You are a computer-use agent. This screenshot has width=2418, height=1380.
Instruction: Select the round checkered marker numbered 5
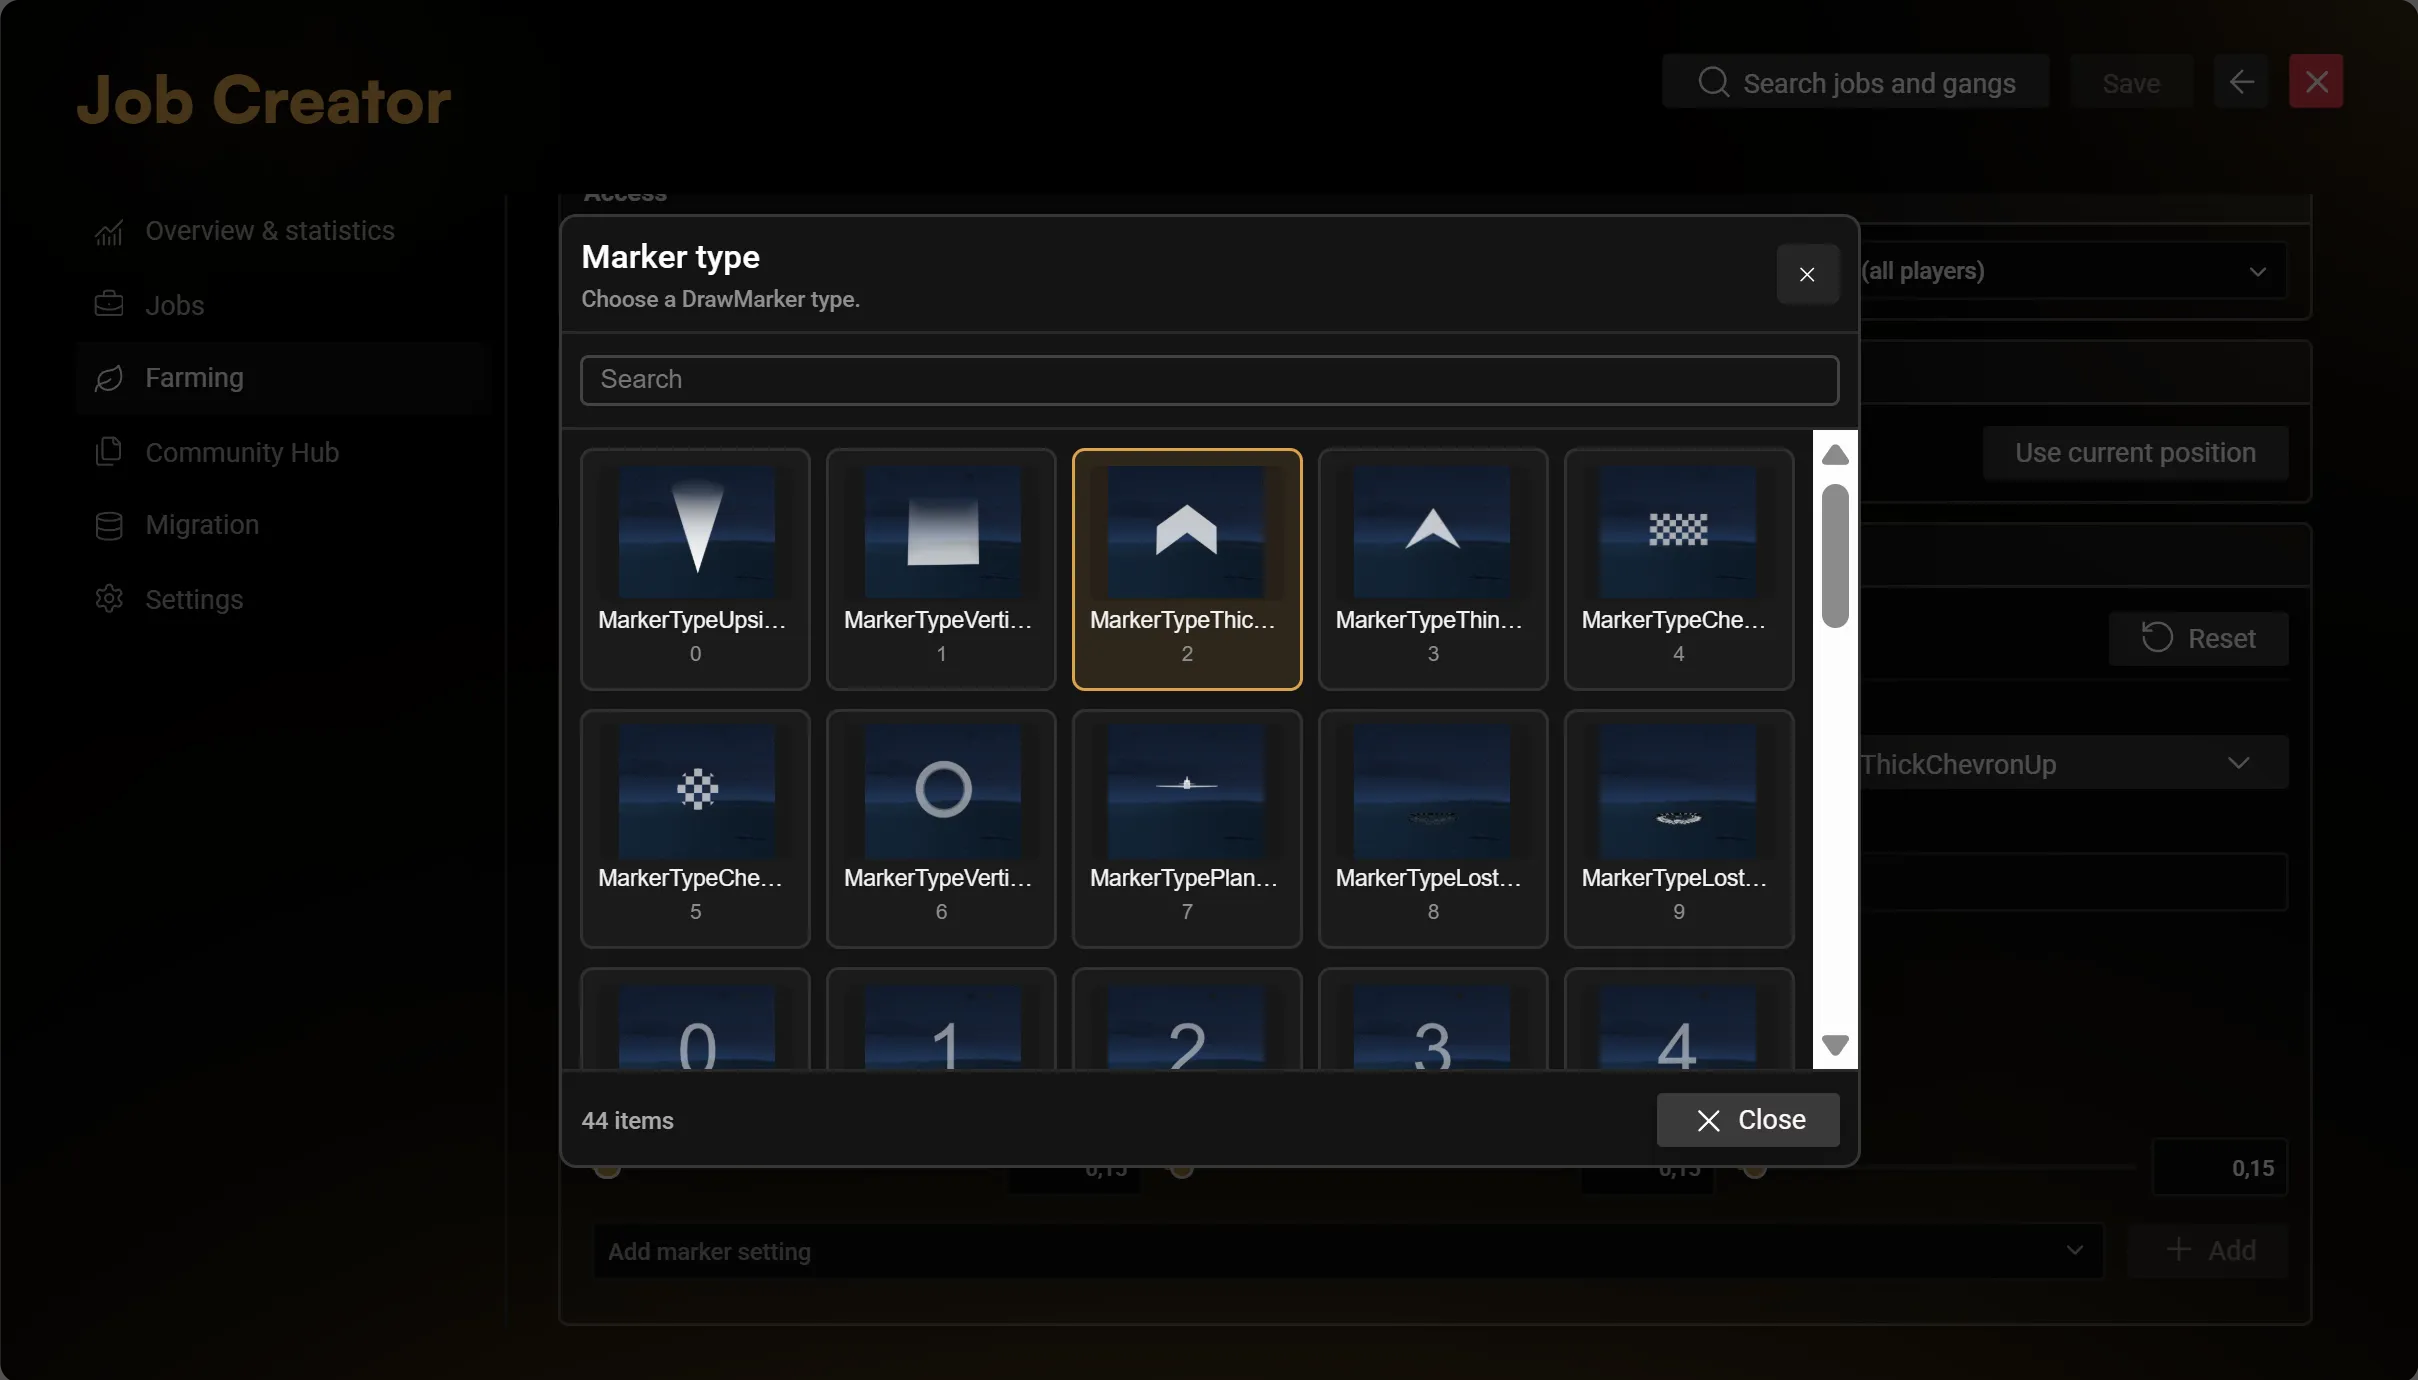point(695,829)
